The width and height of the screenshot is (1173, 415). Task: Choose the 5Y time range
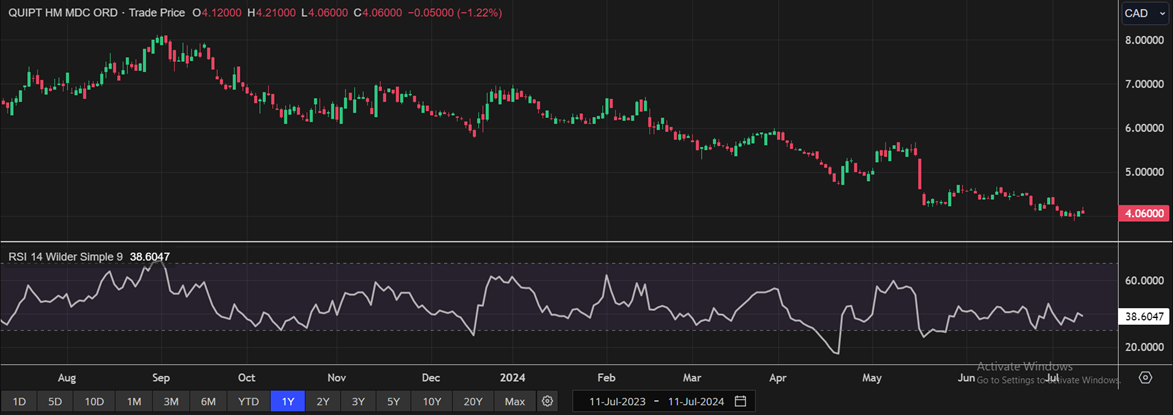pyautogui.click(x=393, y=401)
